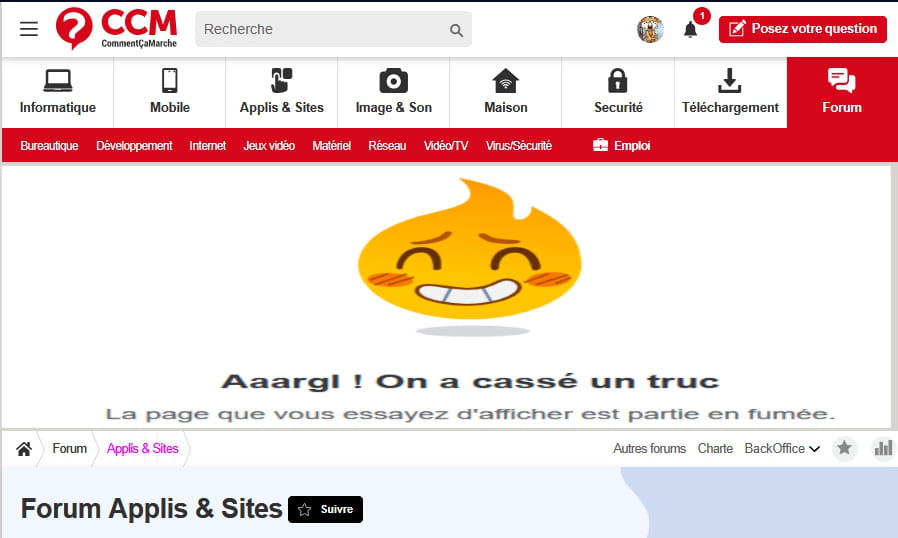Viewport: 898px width, 538px height.
Task: Open the Jeux vidéo subforum link
Action: coord(269,145)
